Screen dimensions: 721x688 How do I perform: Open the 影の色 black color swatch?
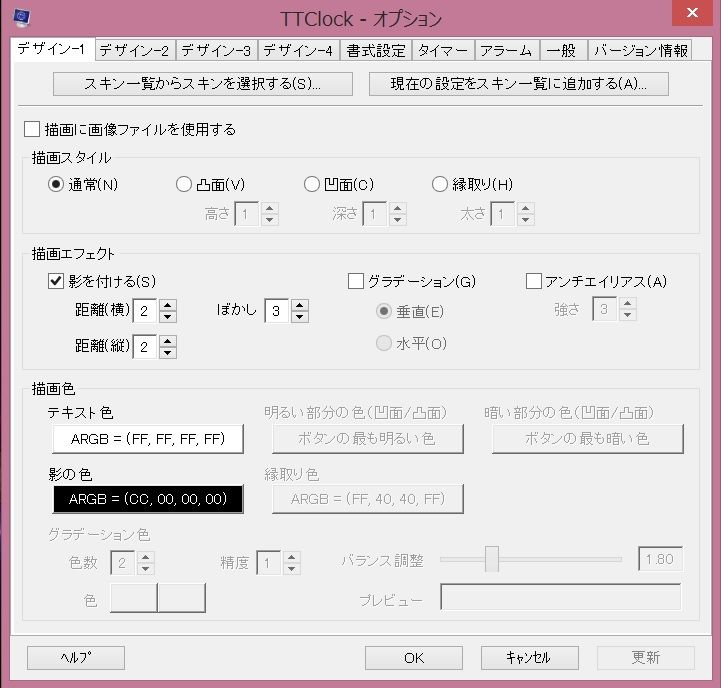(x=148, y=499)
